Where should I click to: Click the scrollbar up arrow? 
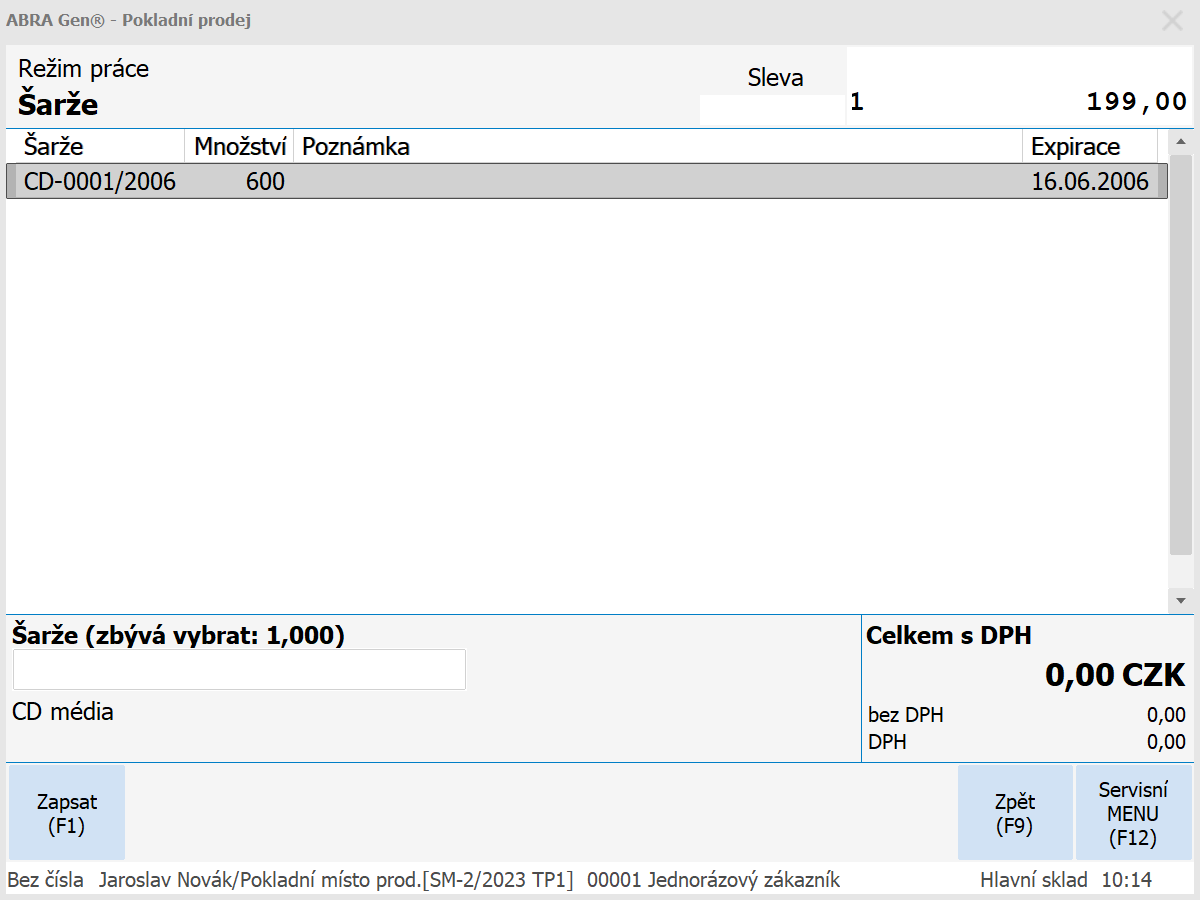click(1180, 141)
